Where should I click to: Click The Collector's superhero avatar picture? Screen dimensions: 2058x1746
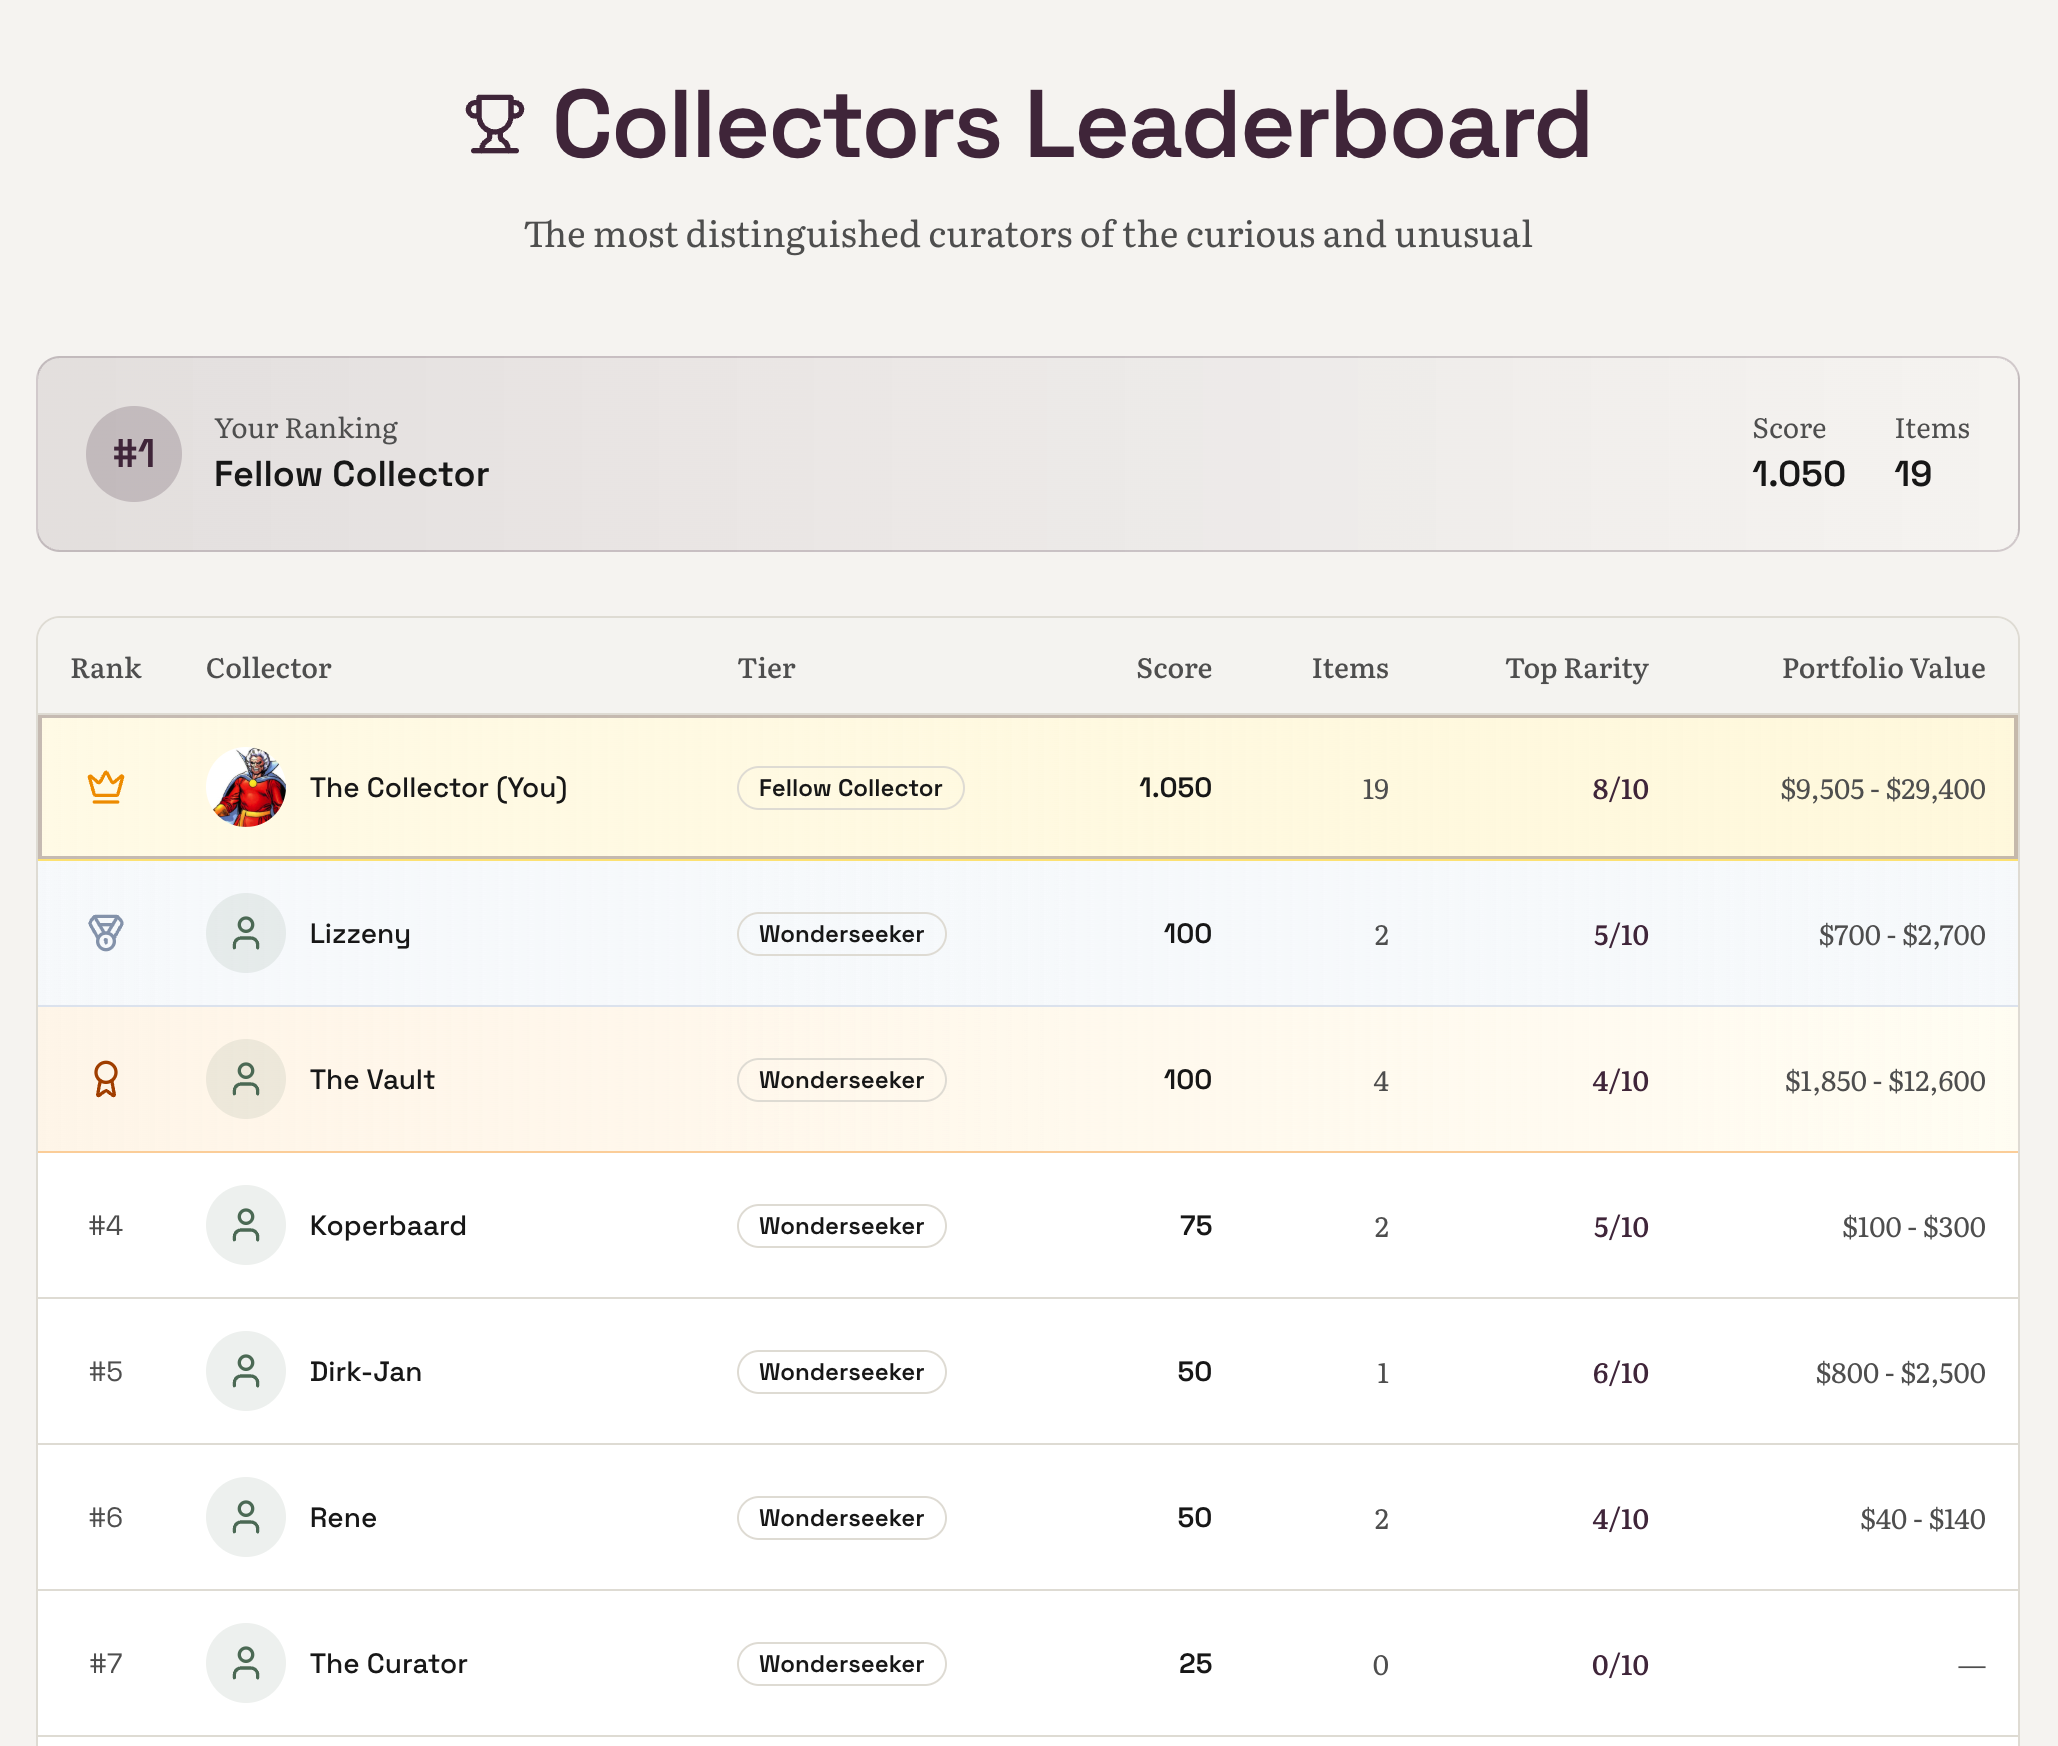point(246,787)
